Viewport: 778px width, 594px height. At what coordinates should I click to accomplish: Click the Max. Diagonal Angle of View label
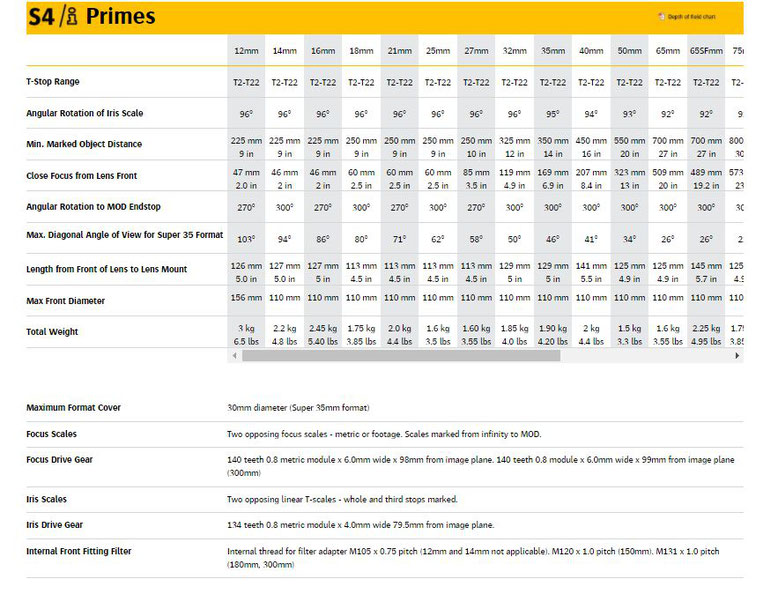point(125,235)
